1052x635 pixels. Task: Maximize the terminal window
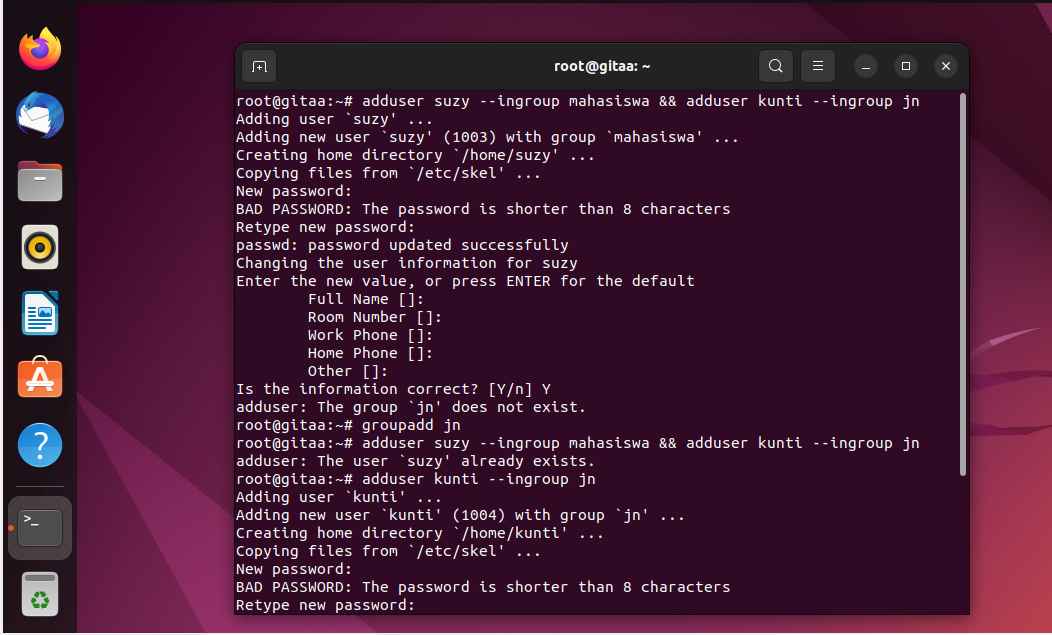click(x=906, y=66)
